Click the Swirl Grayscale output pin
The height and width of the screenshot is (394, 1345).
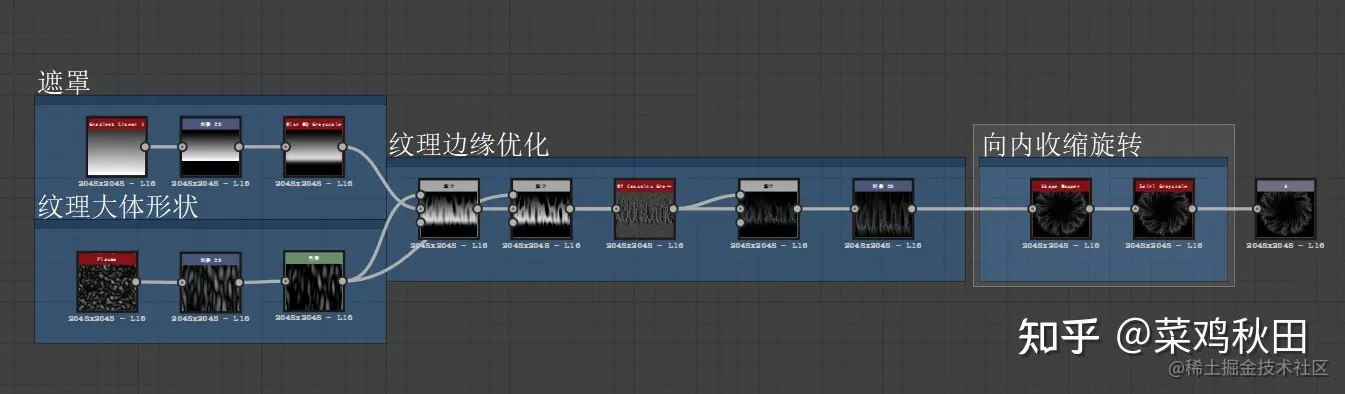1193,209
